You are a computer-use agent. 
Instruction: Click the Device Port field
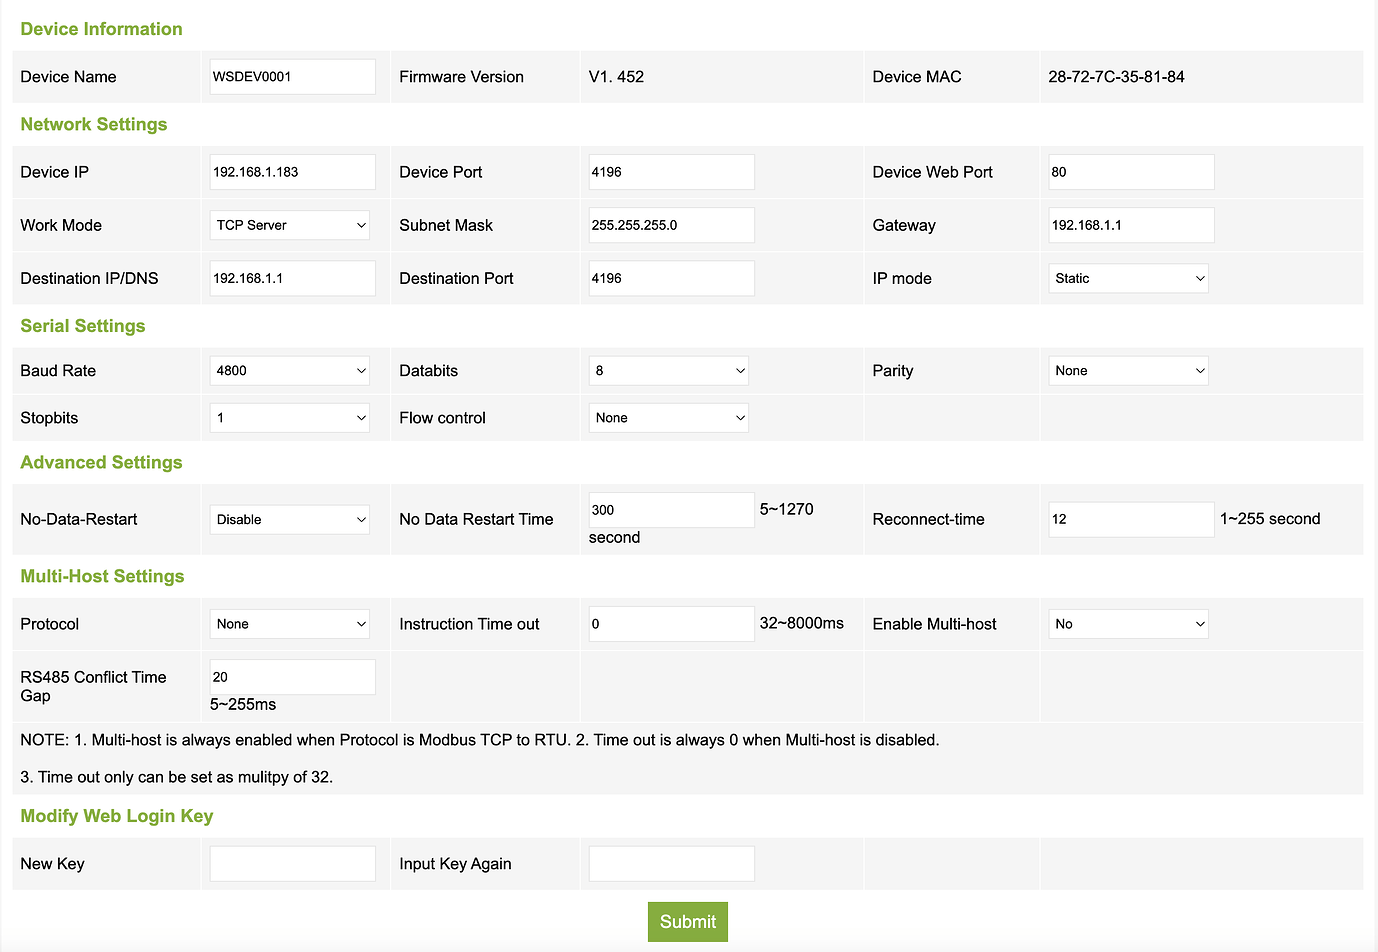(x=671, y=172)
